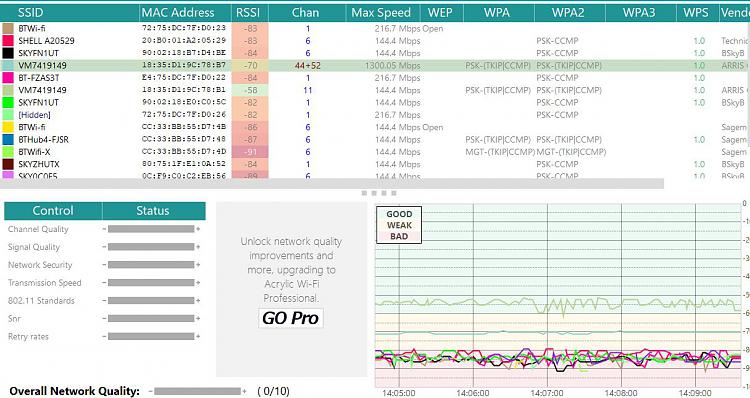Click the blue swatch beside BTHub4-FJSR
The width and height of the screenshot is (750, 398).
point(8,140)
